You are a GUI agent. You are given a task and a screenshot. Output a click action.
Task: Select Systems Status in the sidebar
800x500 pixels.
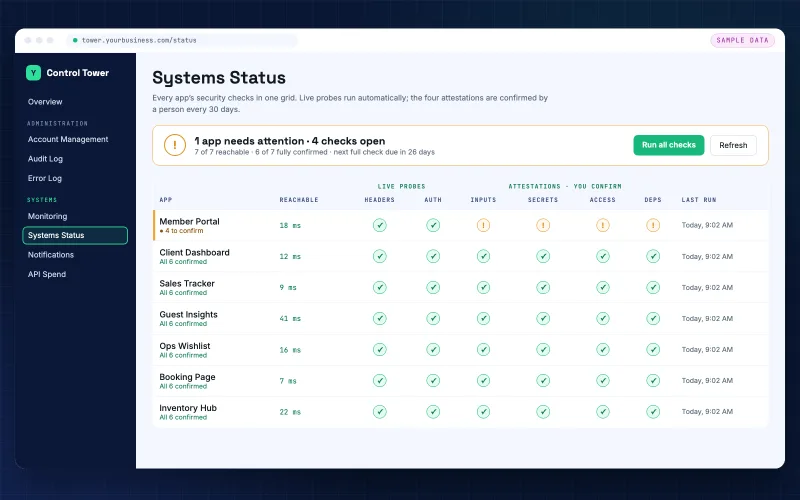coord(75,235)
